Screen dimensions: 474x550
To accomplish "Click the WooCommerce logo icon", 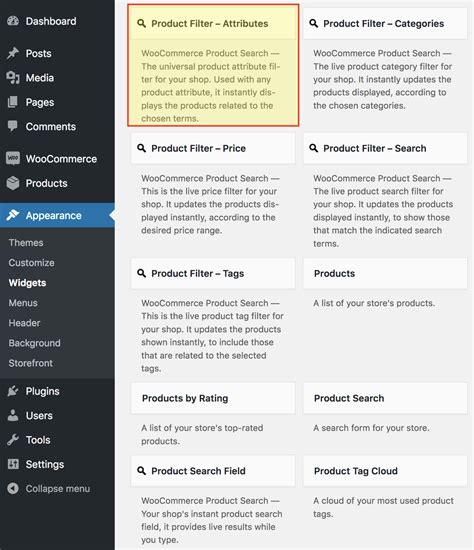I will point(13,159).
